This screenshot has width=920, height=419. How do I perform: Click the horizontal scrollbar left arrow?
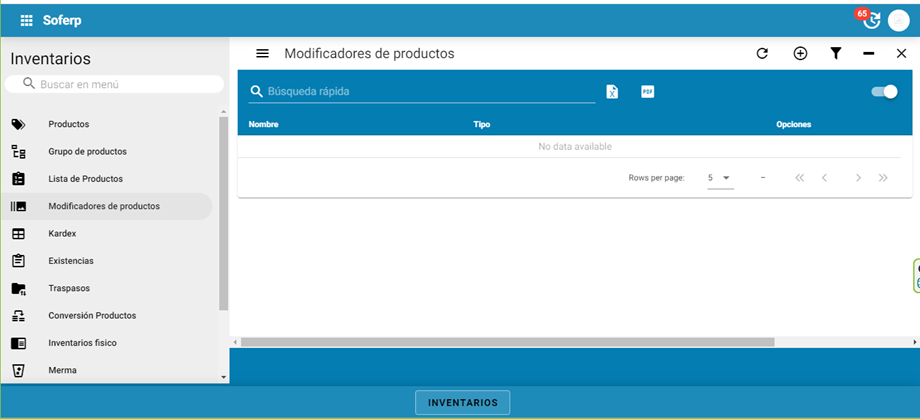coord(235,342)
